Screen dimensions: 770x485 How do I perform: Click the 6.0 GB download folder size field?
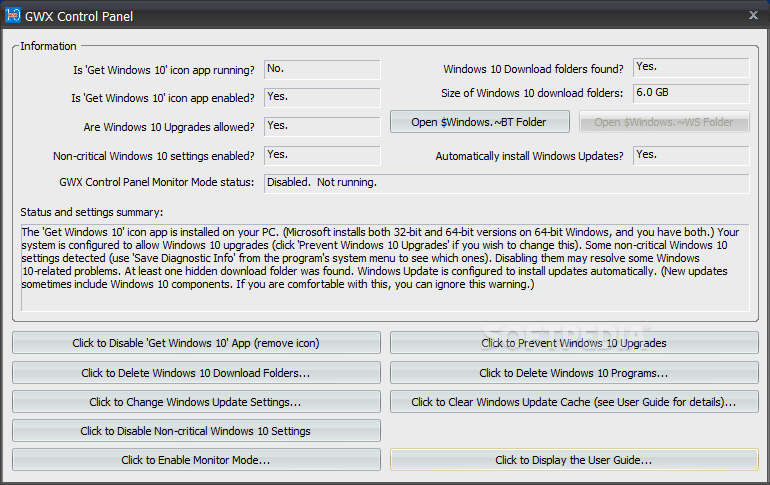[x=691, y=93]
